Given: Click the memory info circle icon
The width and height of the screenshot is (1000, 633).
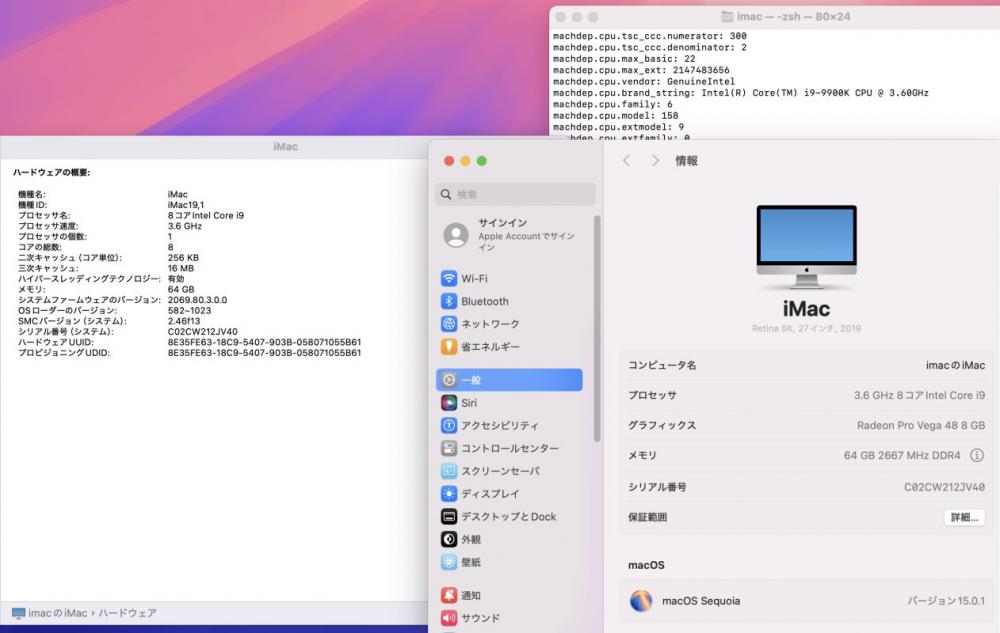Looking at the screenshot, I should [x=976, y=455].
